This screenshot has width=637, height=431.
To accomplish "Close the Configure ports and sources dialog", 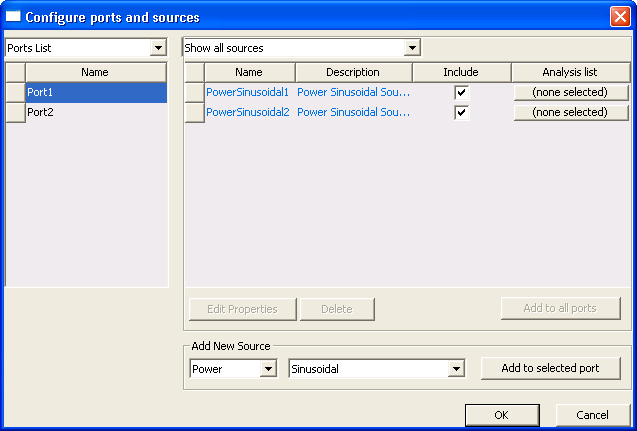I will 620,17.
